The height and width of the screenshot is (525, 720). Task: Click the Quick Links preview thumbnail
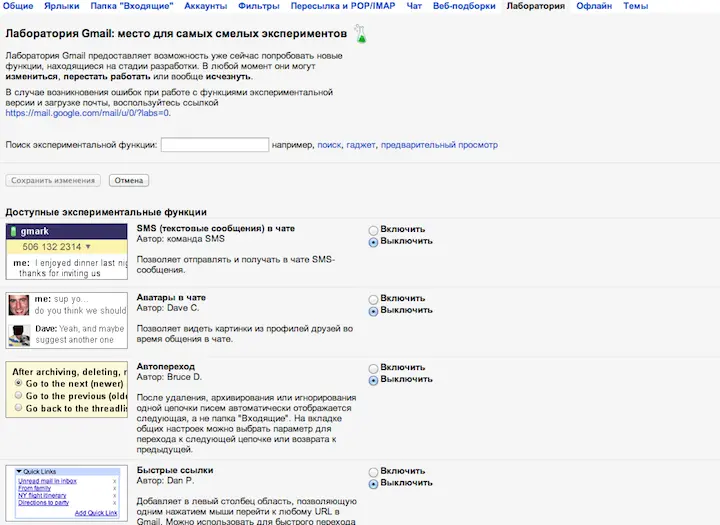(67, 493)
